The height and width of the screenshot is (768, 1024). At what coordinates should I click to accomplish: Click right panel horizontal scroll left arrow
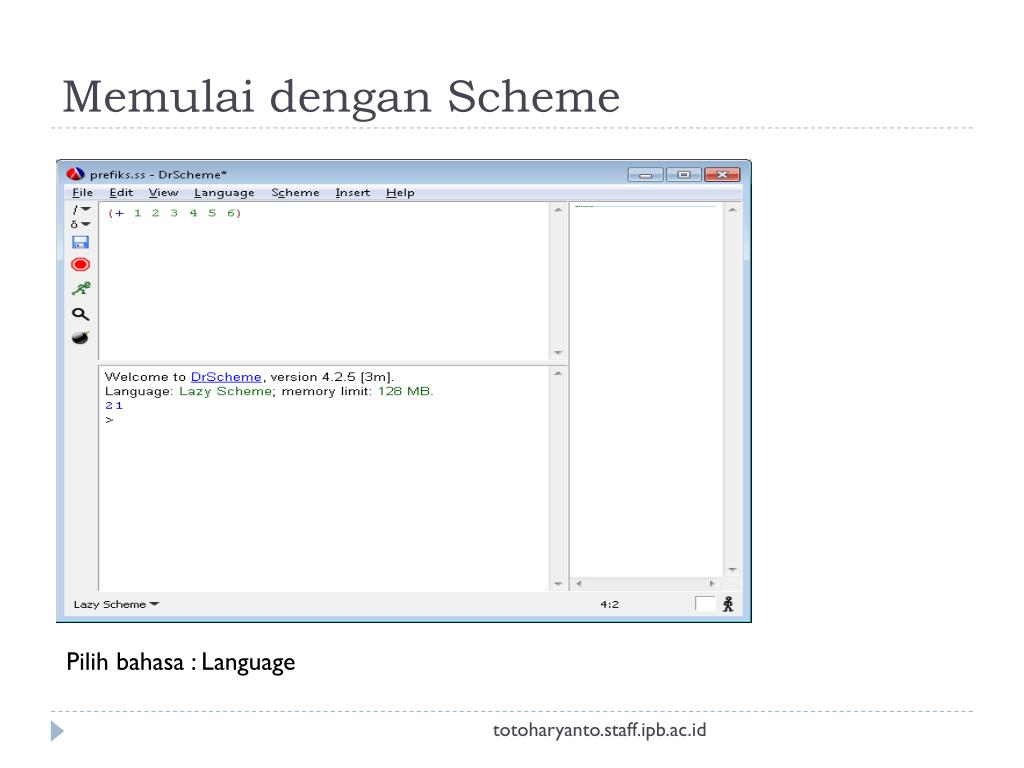coord(579,584)
